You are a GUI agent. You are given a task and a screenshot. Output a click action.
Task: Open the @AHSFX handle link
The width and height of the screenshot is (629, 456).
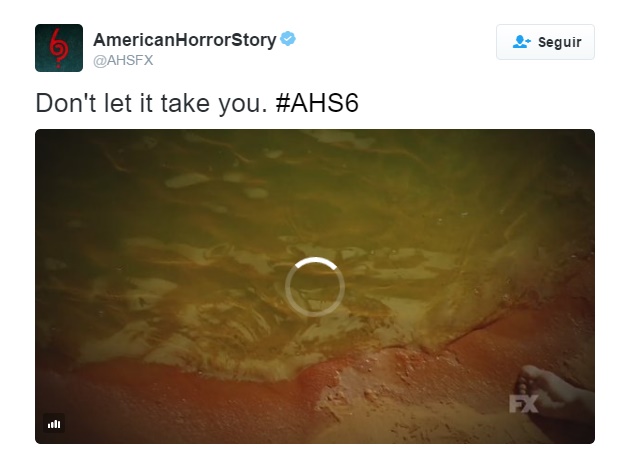tap(123, 60)
